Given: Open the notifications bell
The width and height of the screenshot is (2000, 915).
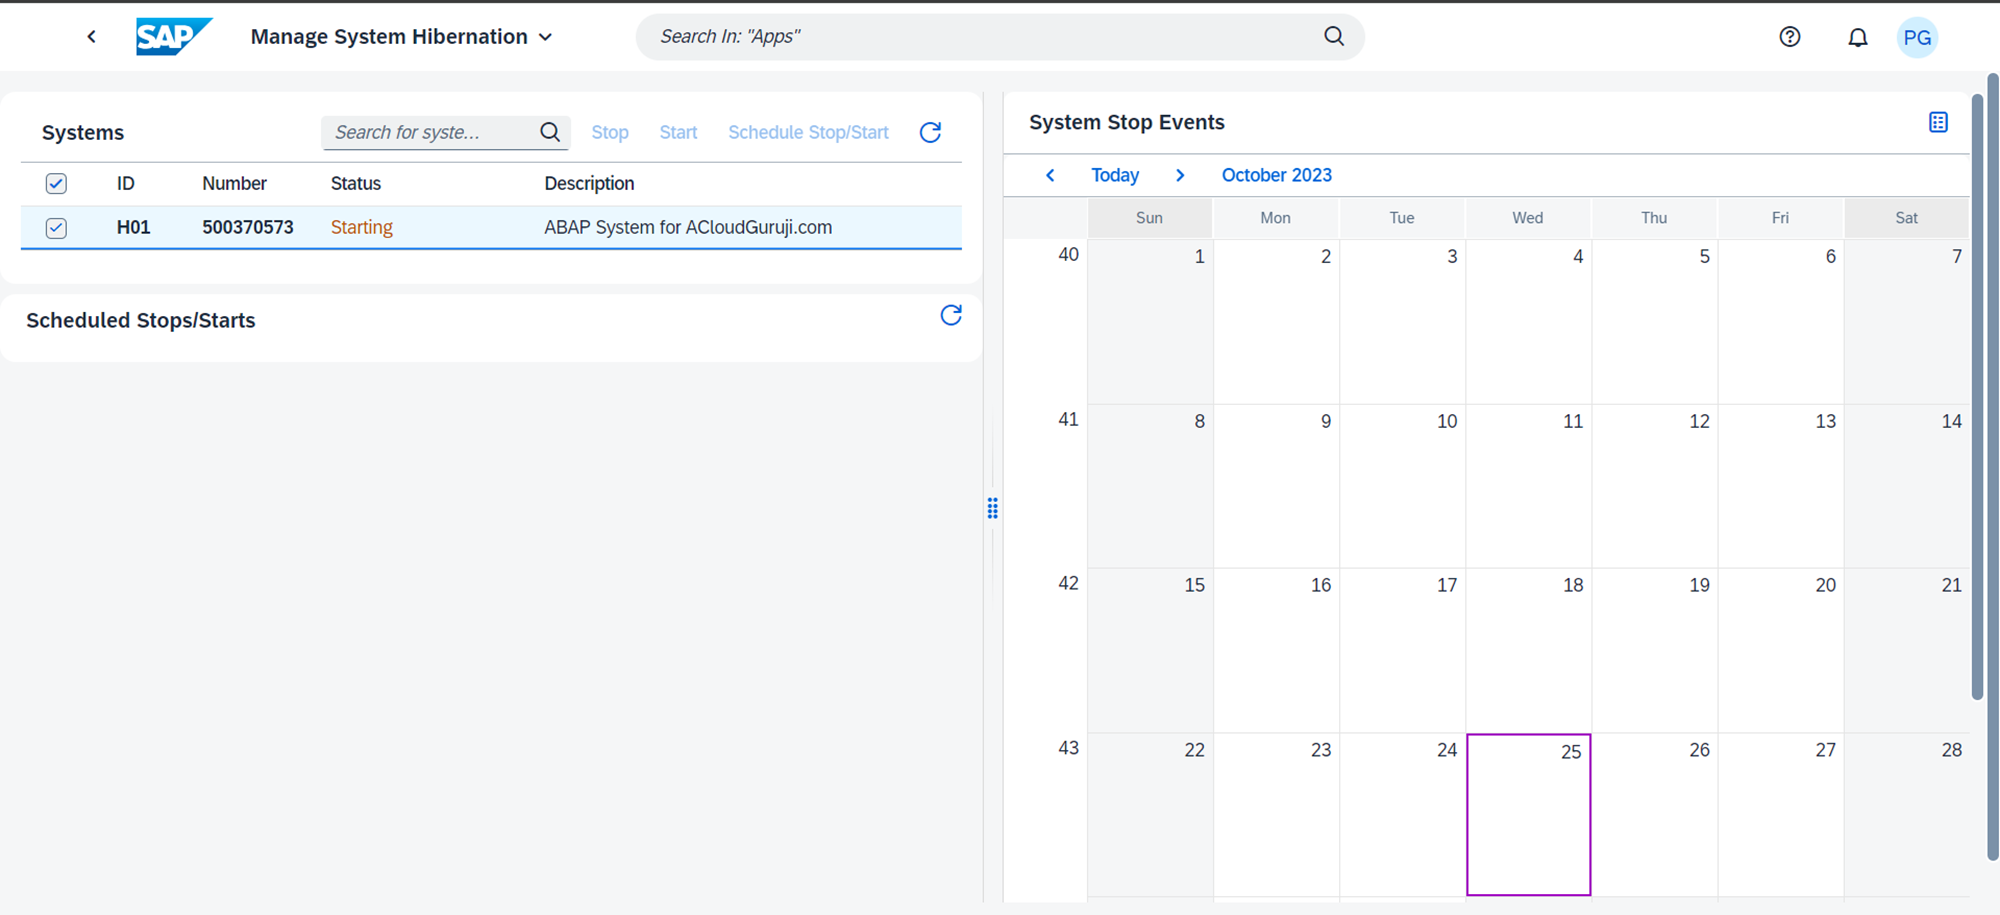Looking at the screenshot, I should pos(1857,38).
